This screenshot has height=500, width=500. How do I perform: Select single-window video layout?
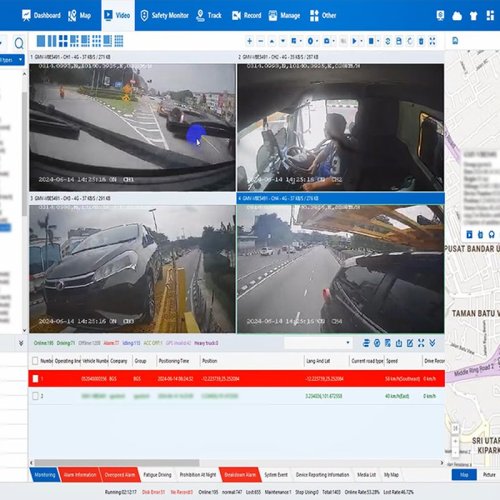click(x=41, y=41)
